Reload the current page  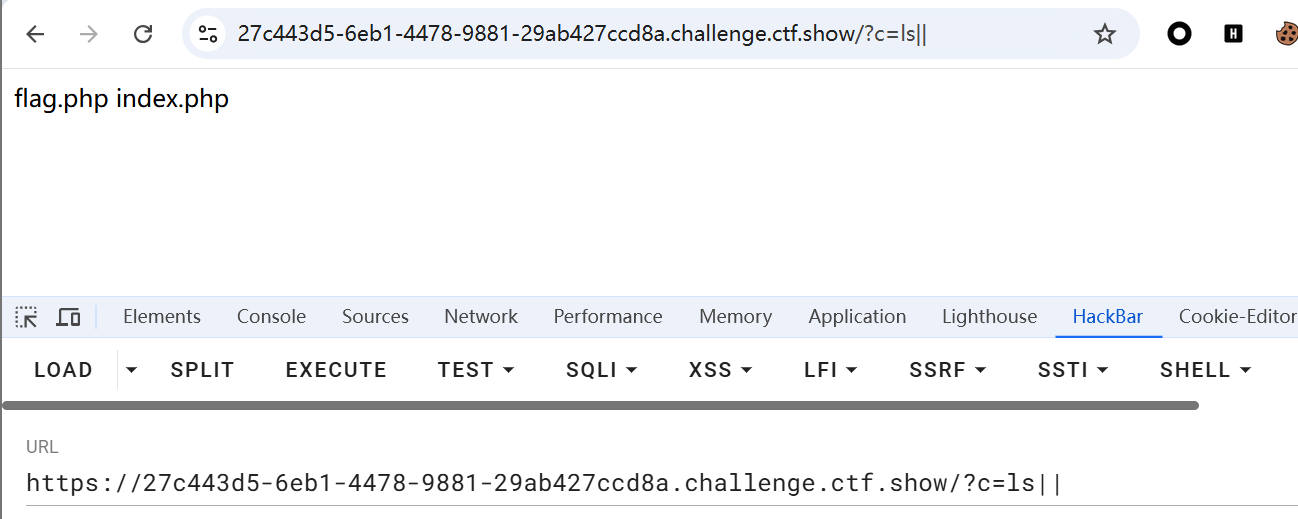[x=143, y=34]
